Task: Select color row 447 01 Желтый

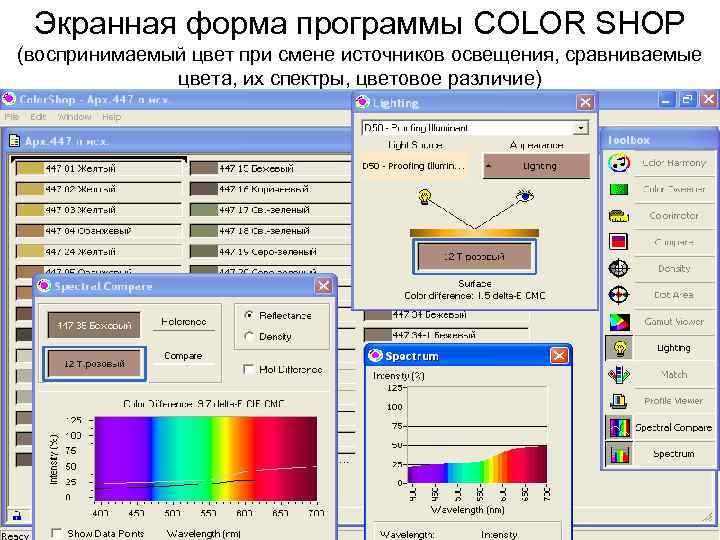Action: pyautogui.click(x=99, y=168)
